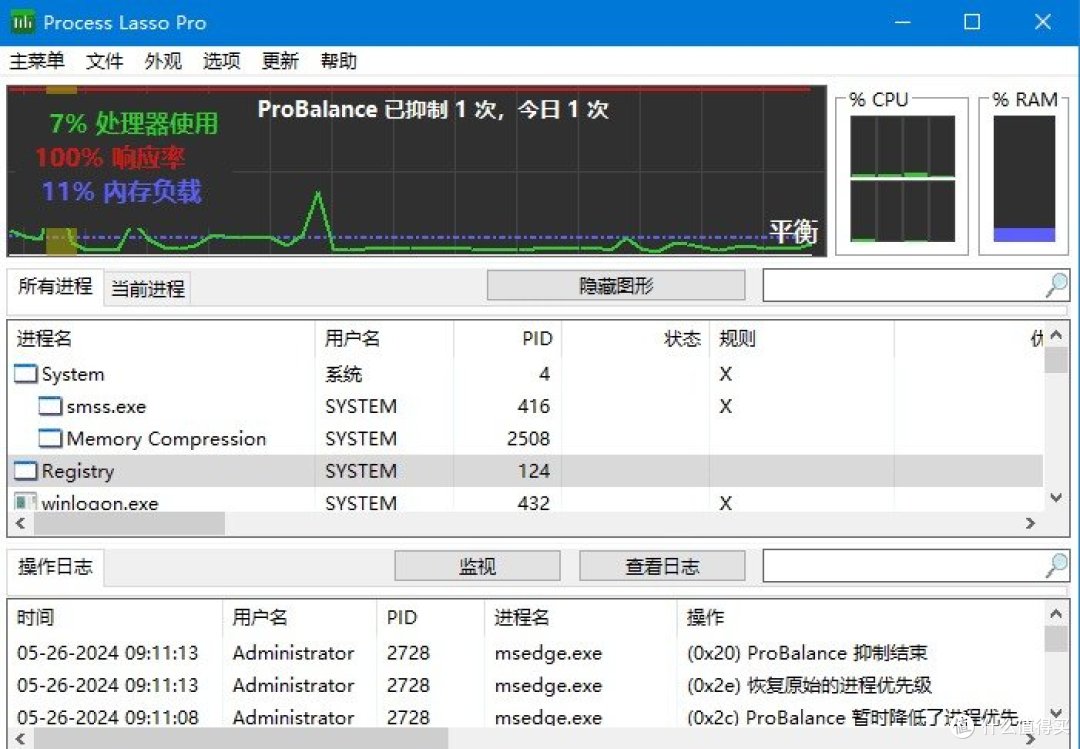
Task: Click the Process Lasso icon in the title bar
Action: click(21, 21)
